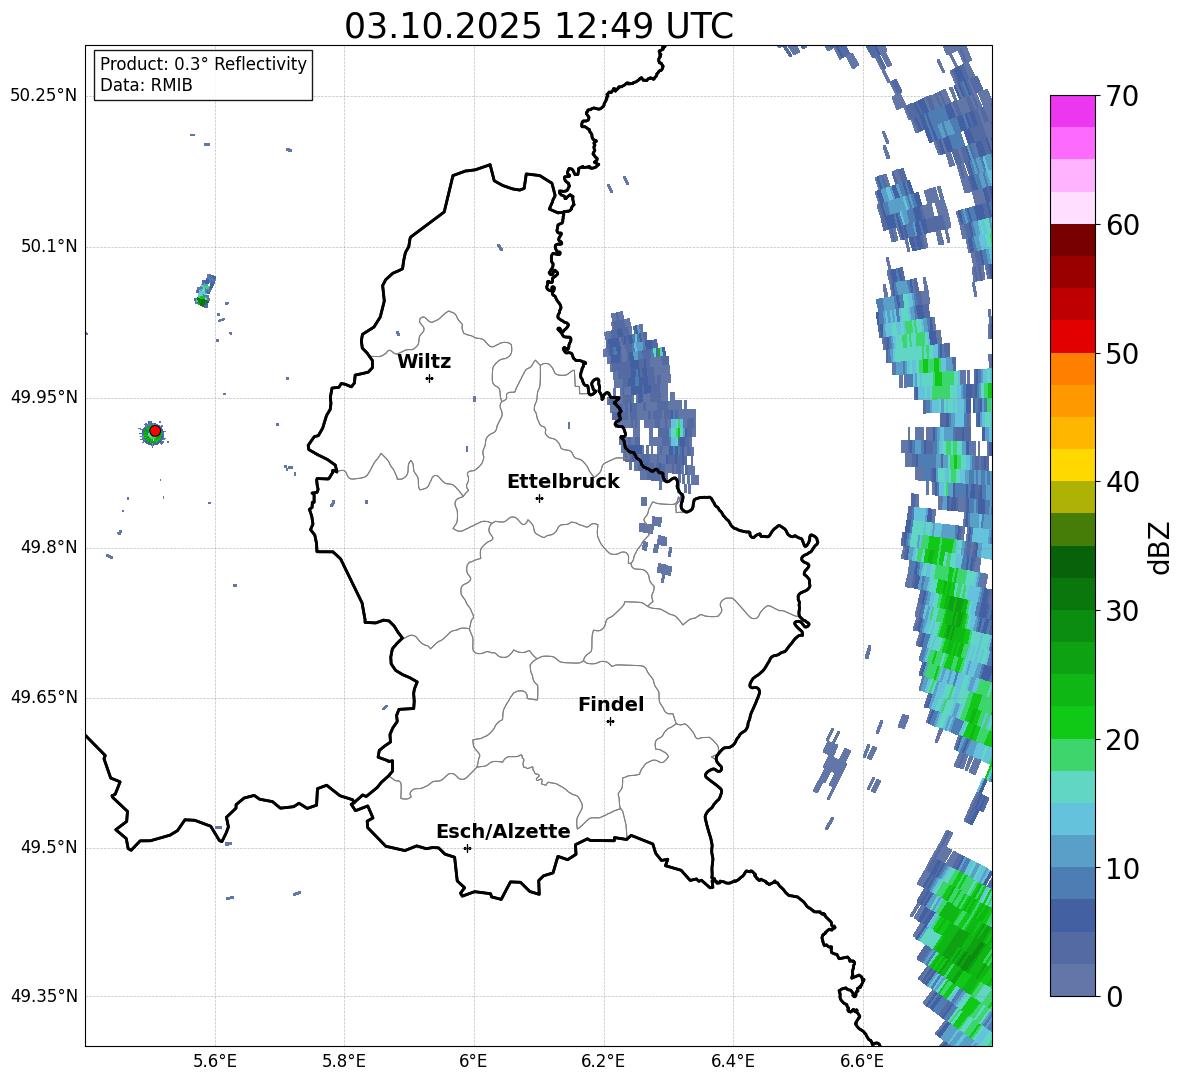
Task: Click the bright red colorbar swatch above 50
Action: point(1072,337)
